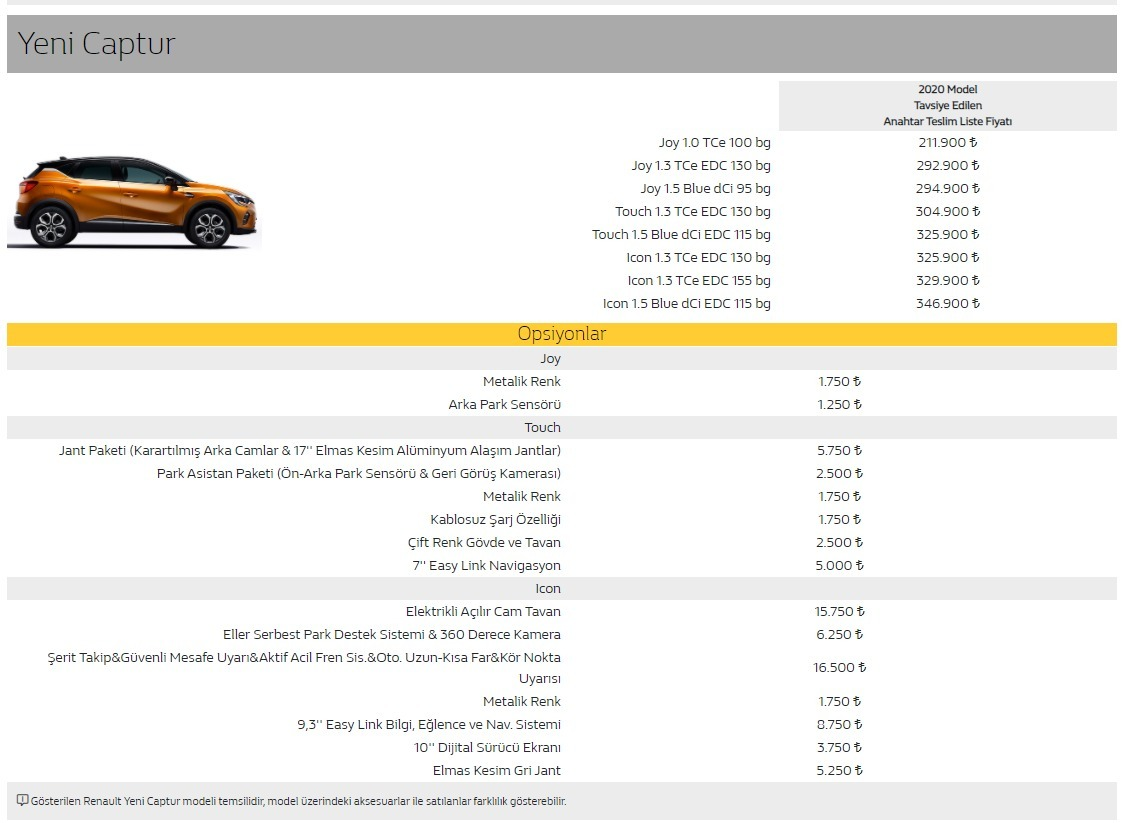This screenshot has width=1128, height=823.
Task: Click the Joy 1.5 Blue dCi 95 bg label
Action: (x=705, y=188)
